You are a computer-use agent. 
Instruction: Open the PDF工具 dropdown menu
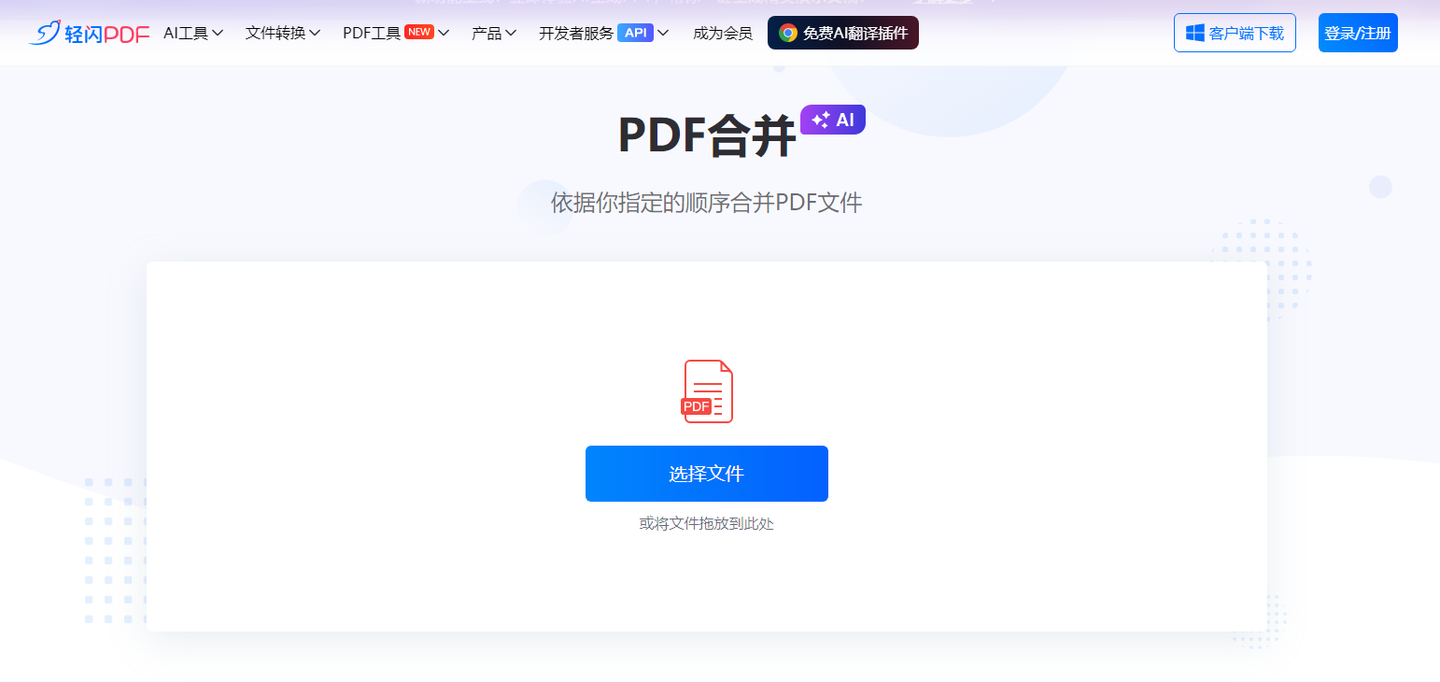pos(396,33)
